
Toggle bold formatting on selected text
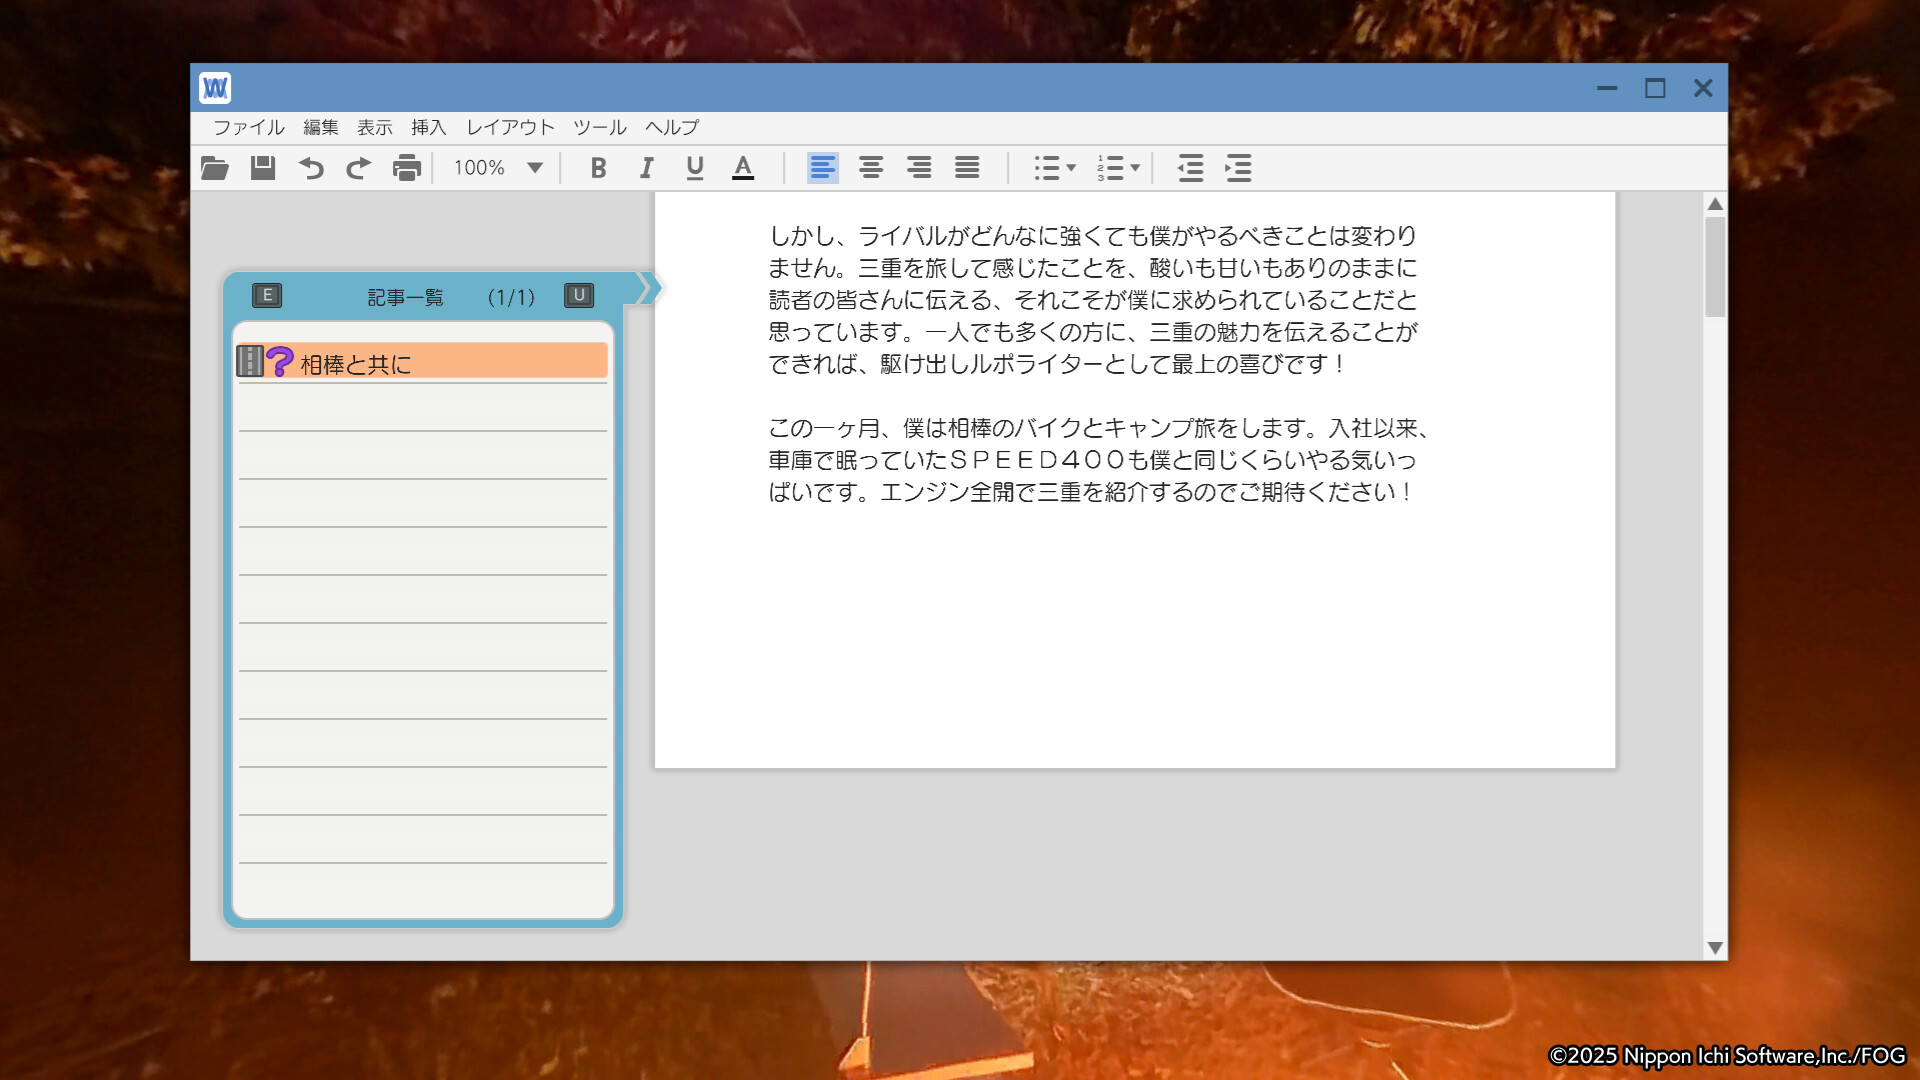coord(598,168)
